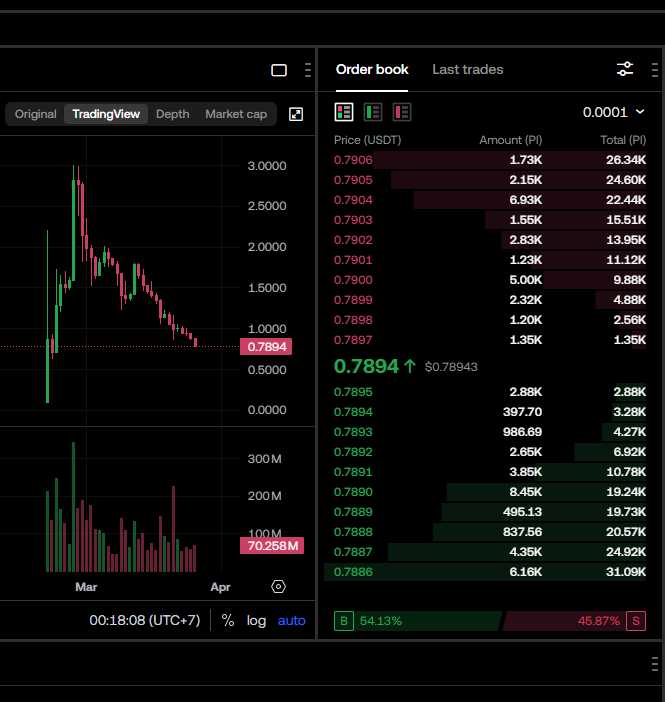Click the S sell percentage badge

click(636, 621)
